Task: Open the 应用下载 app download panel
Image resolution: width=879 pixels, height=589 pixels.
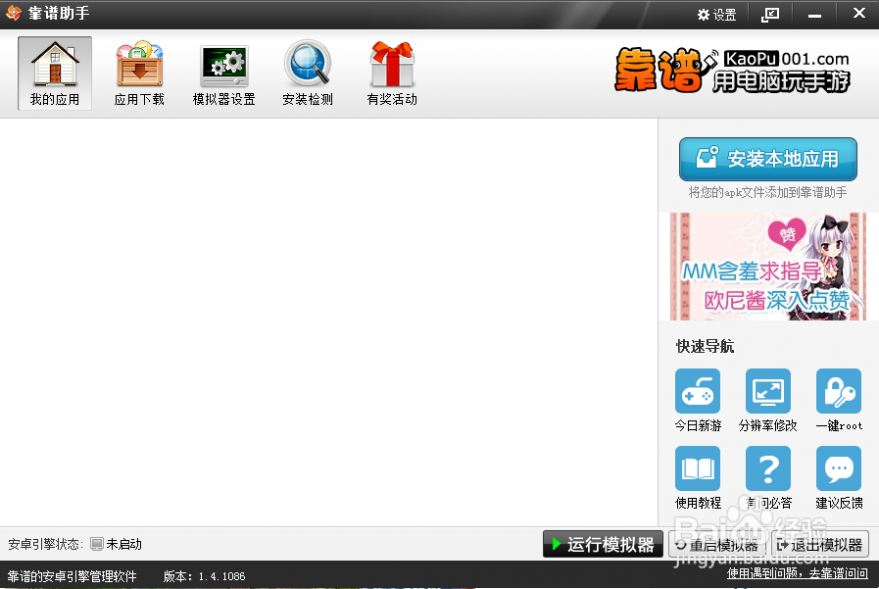Action: pos(138,71)
